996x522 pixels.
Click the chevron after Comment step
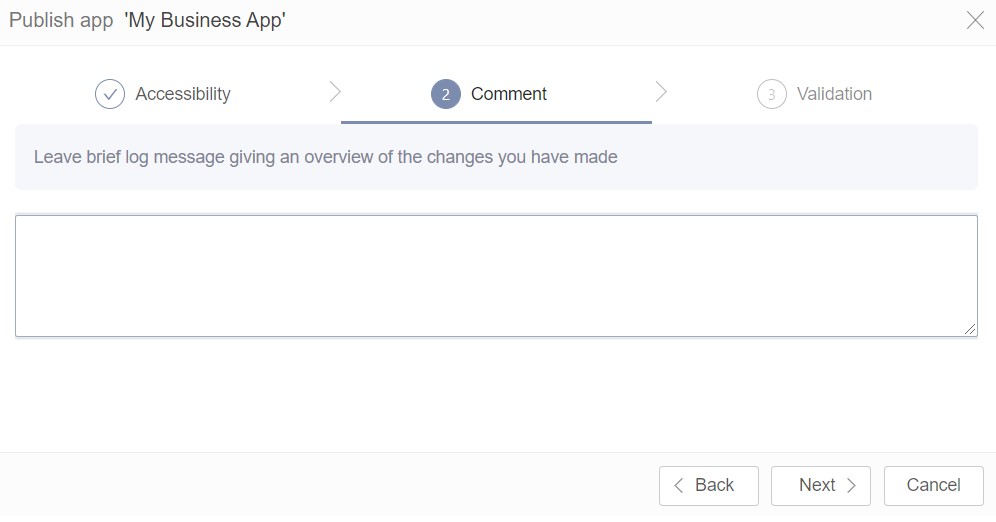[x=661, y=92]
